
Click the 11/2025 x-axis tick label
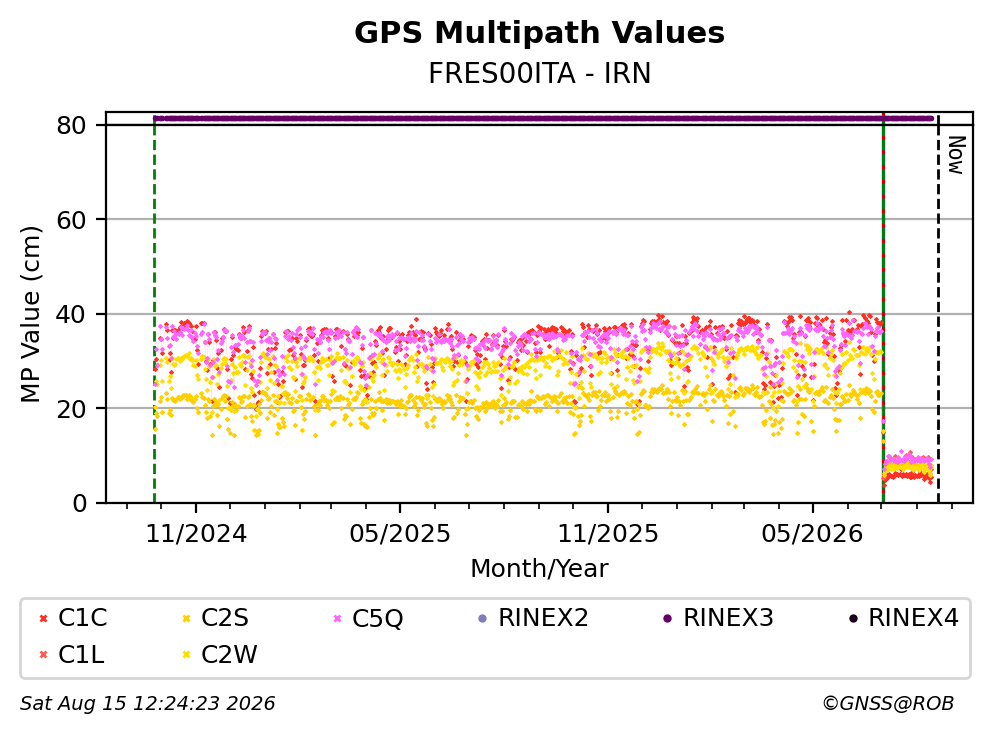tap(608, 534)
